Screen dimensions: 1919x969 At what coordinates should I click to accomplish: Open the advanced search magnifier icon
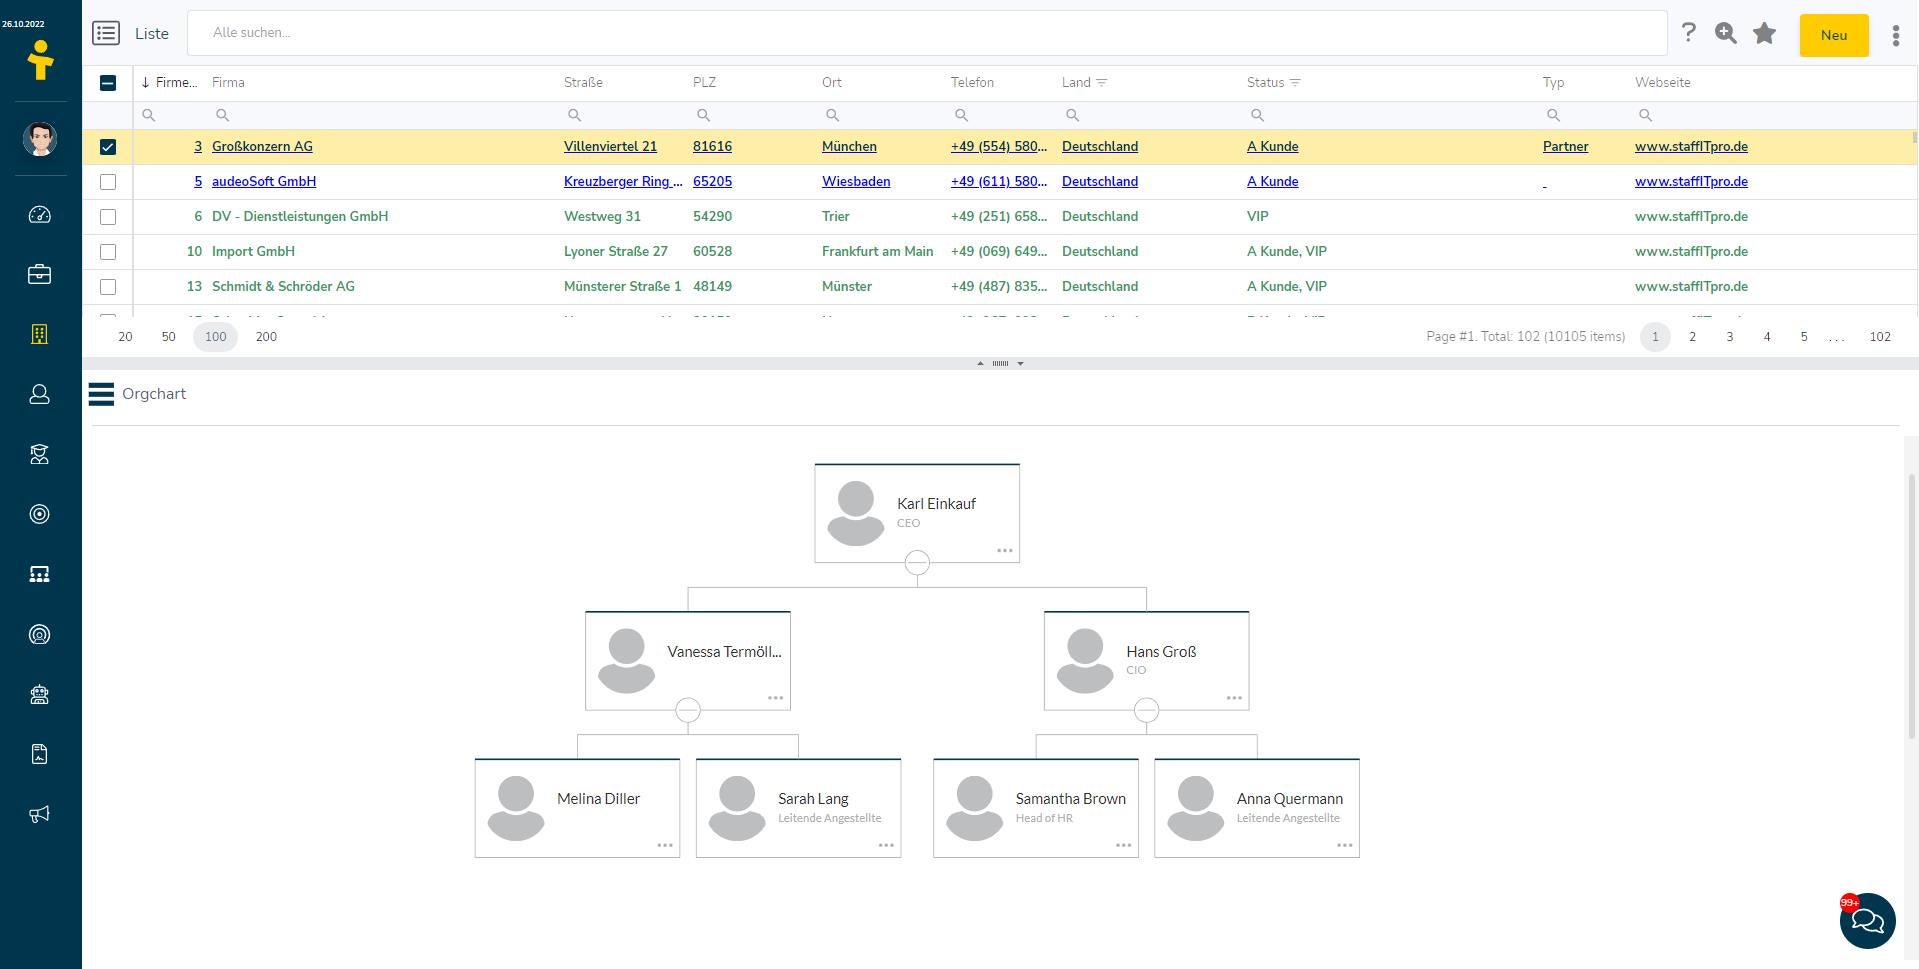pos(1725,34)
